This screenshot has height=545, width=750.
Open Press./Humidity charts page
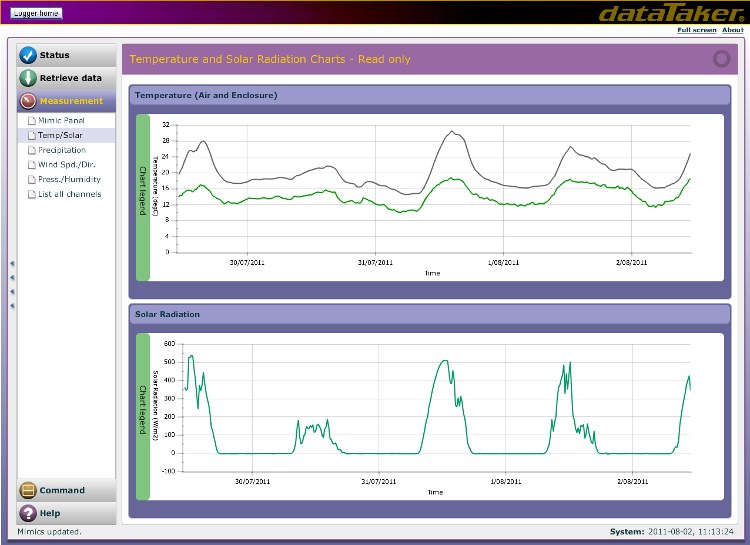point(69,180)
